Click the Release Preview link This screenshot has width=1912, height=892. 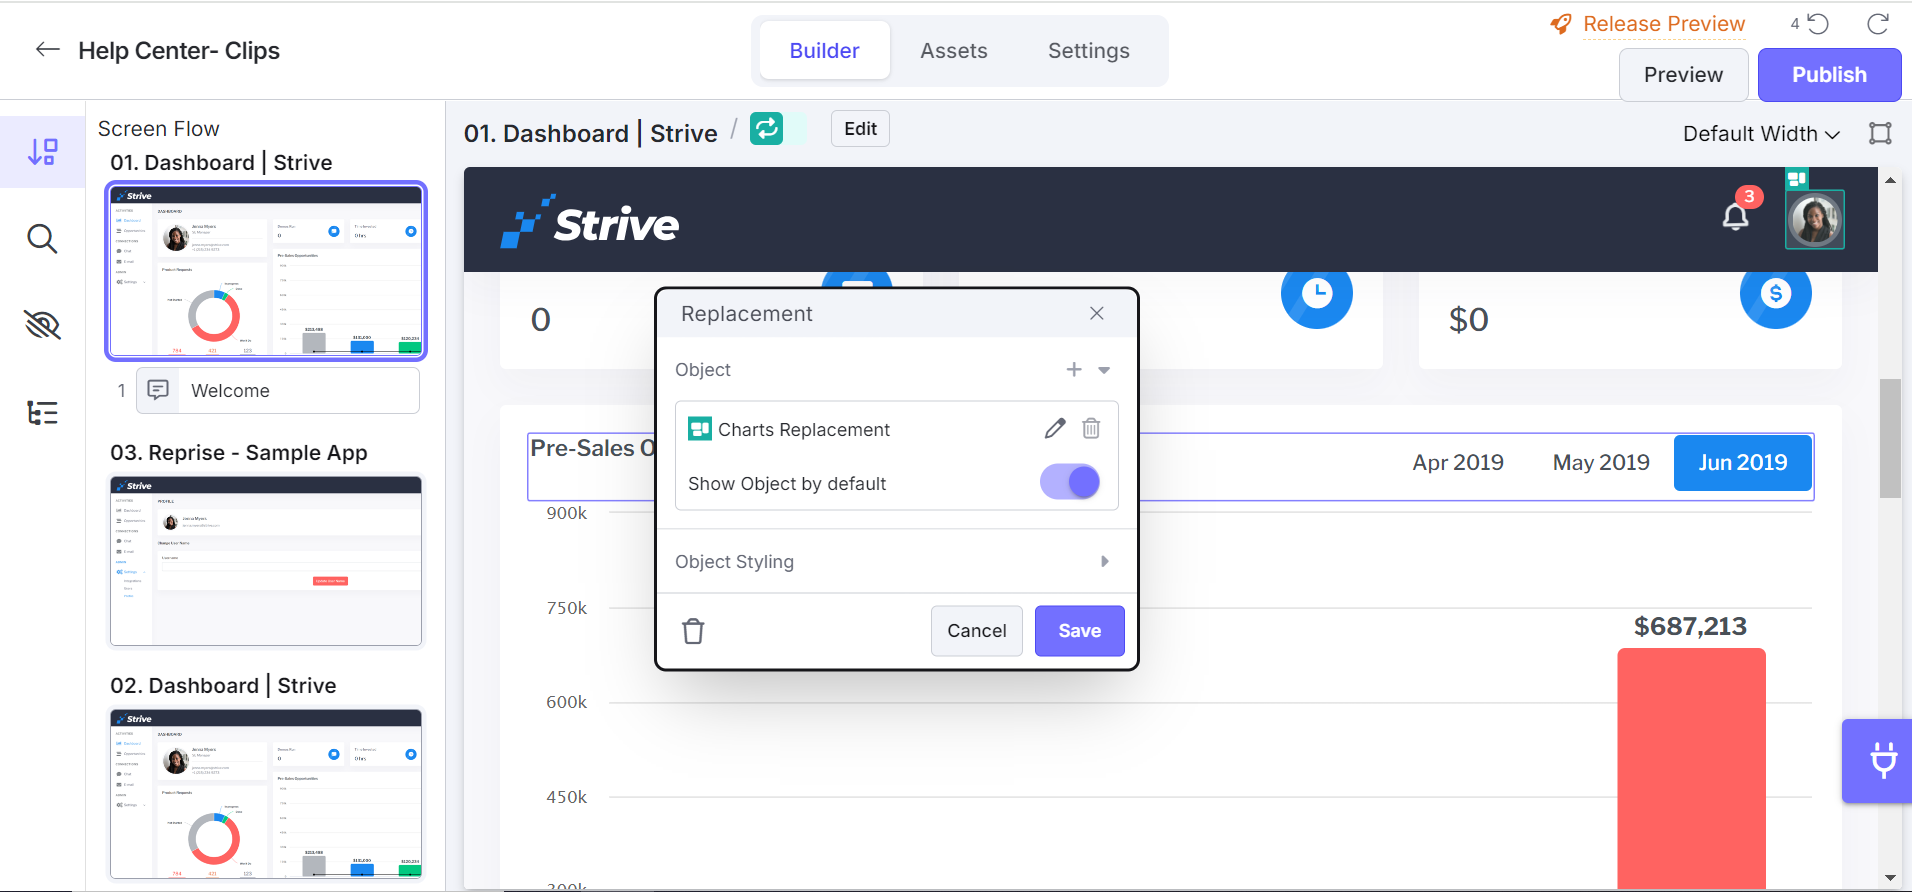point(1664,24)
